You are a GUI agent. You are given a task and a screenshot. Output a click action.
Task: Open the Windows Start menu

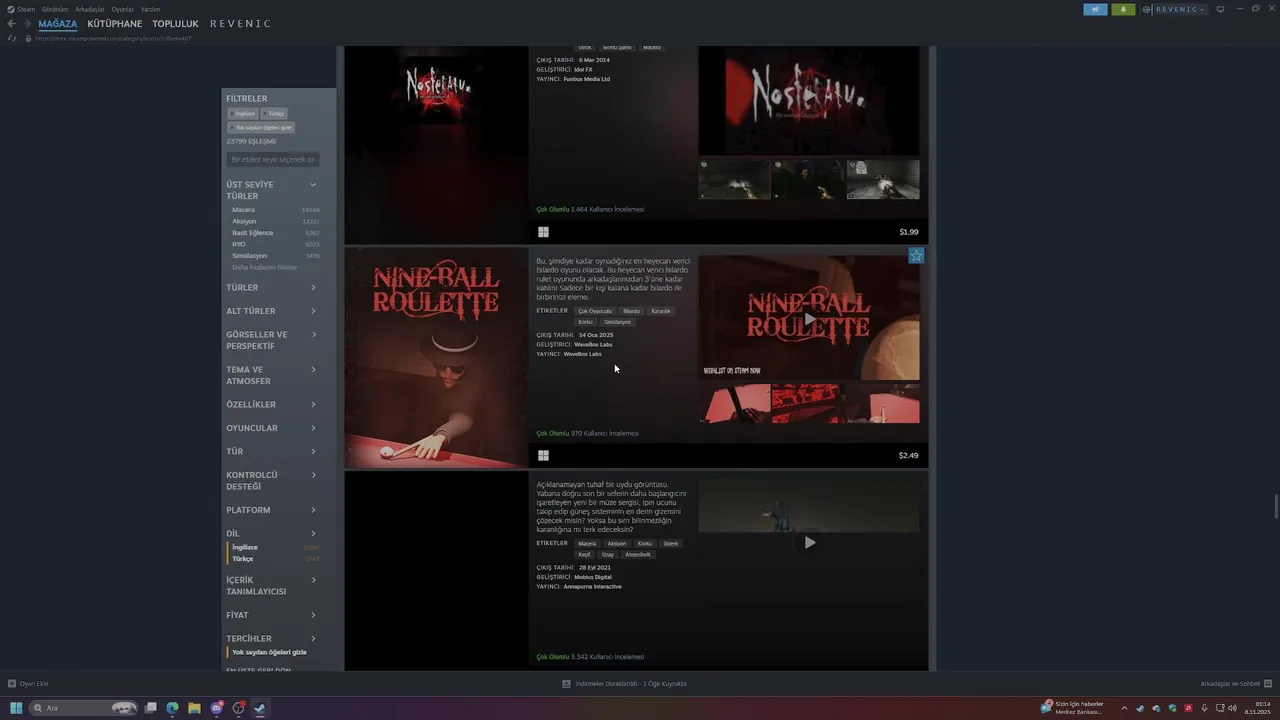pos(16,708)
